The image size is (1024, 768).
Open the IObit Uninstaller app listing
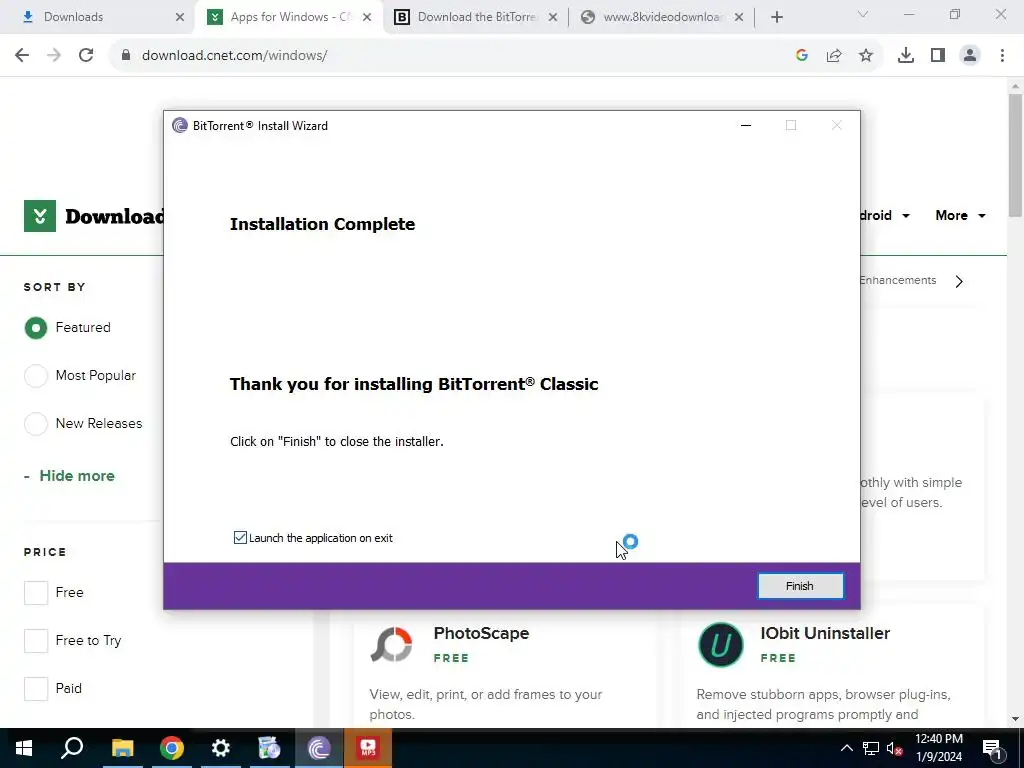pos(825,633)
